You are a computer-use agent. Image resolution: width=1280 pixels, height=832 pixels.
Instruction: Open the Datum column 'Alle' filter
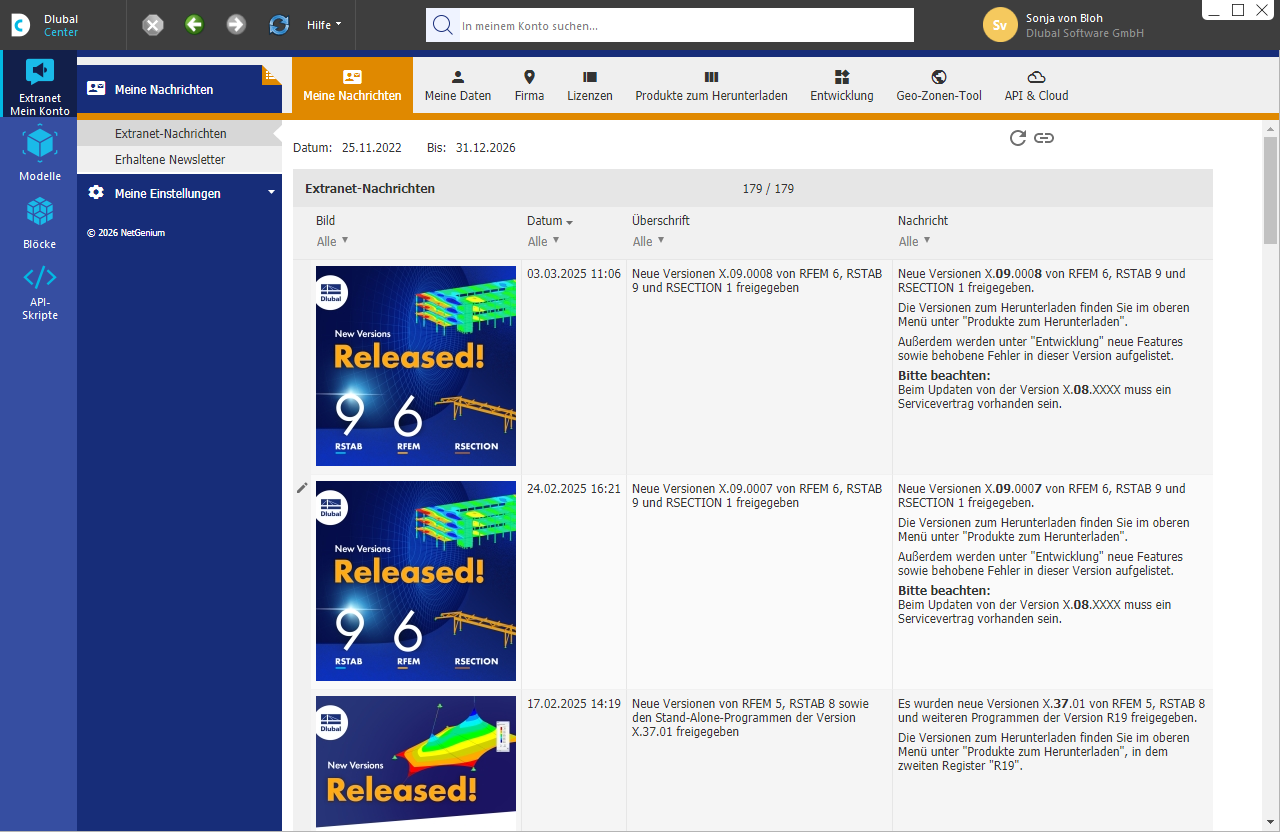pos(544,241)
